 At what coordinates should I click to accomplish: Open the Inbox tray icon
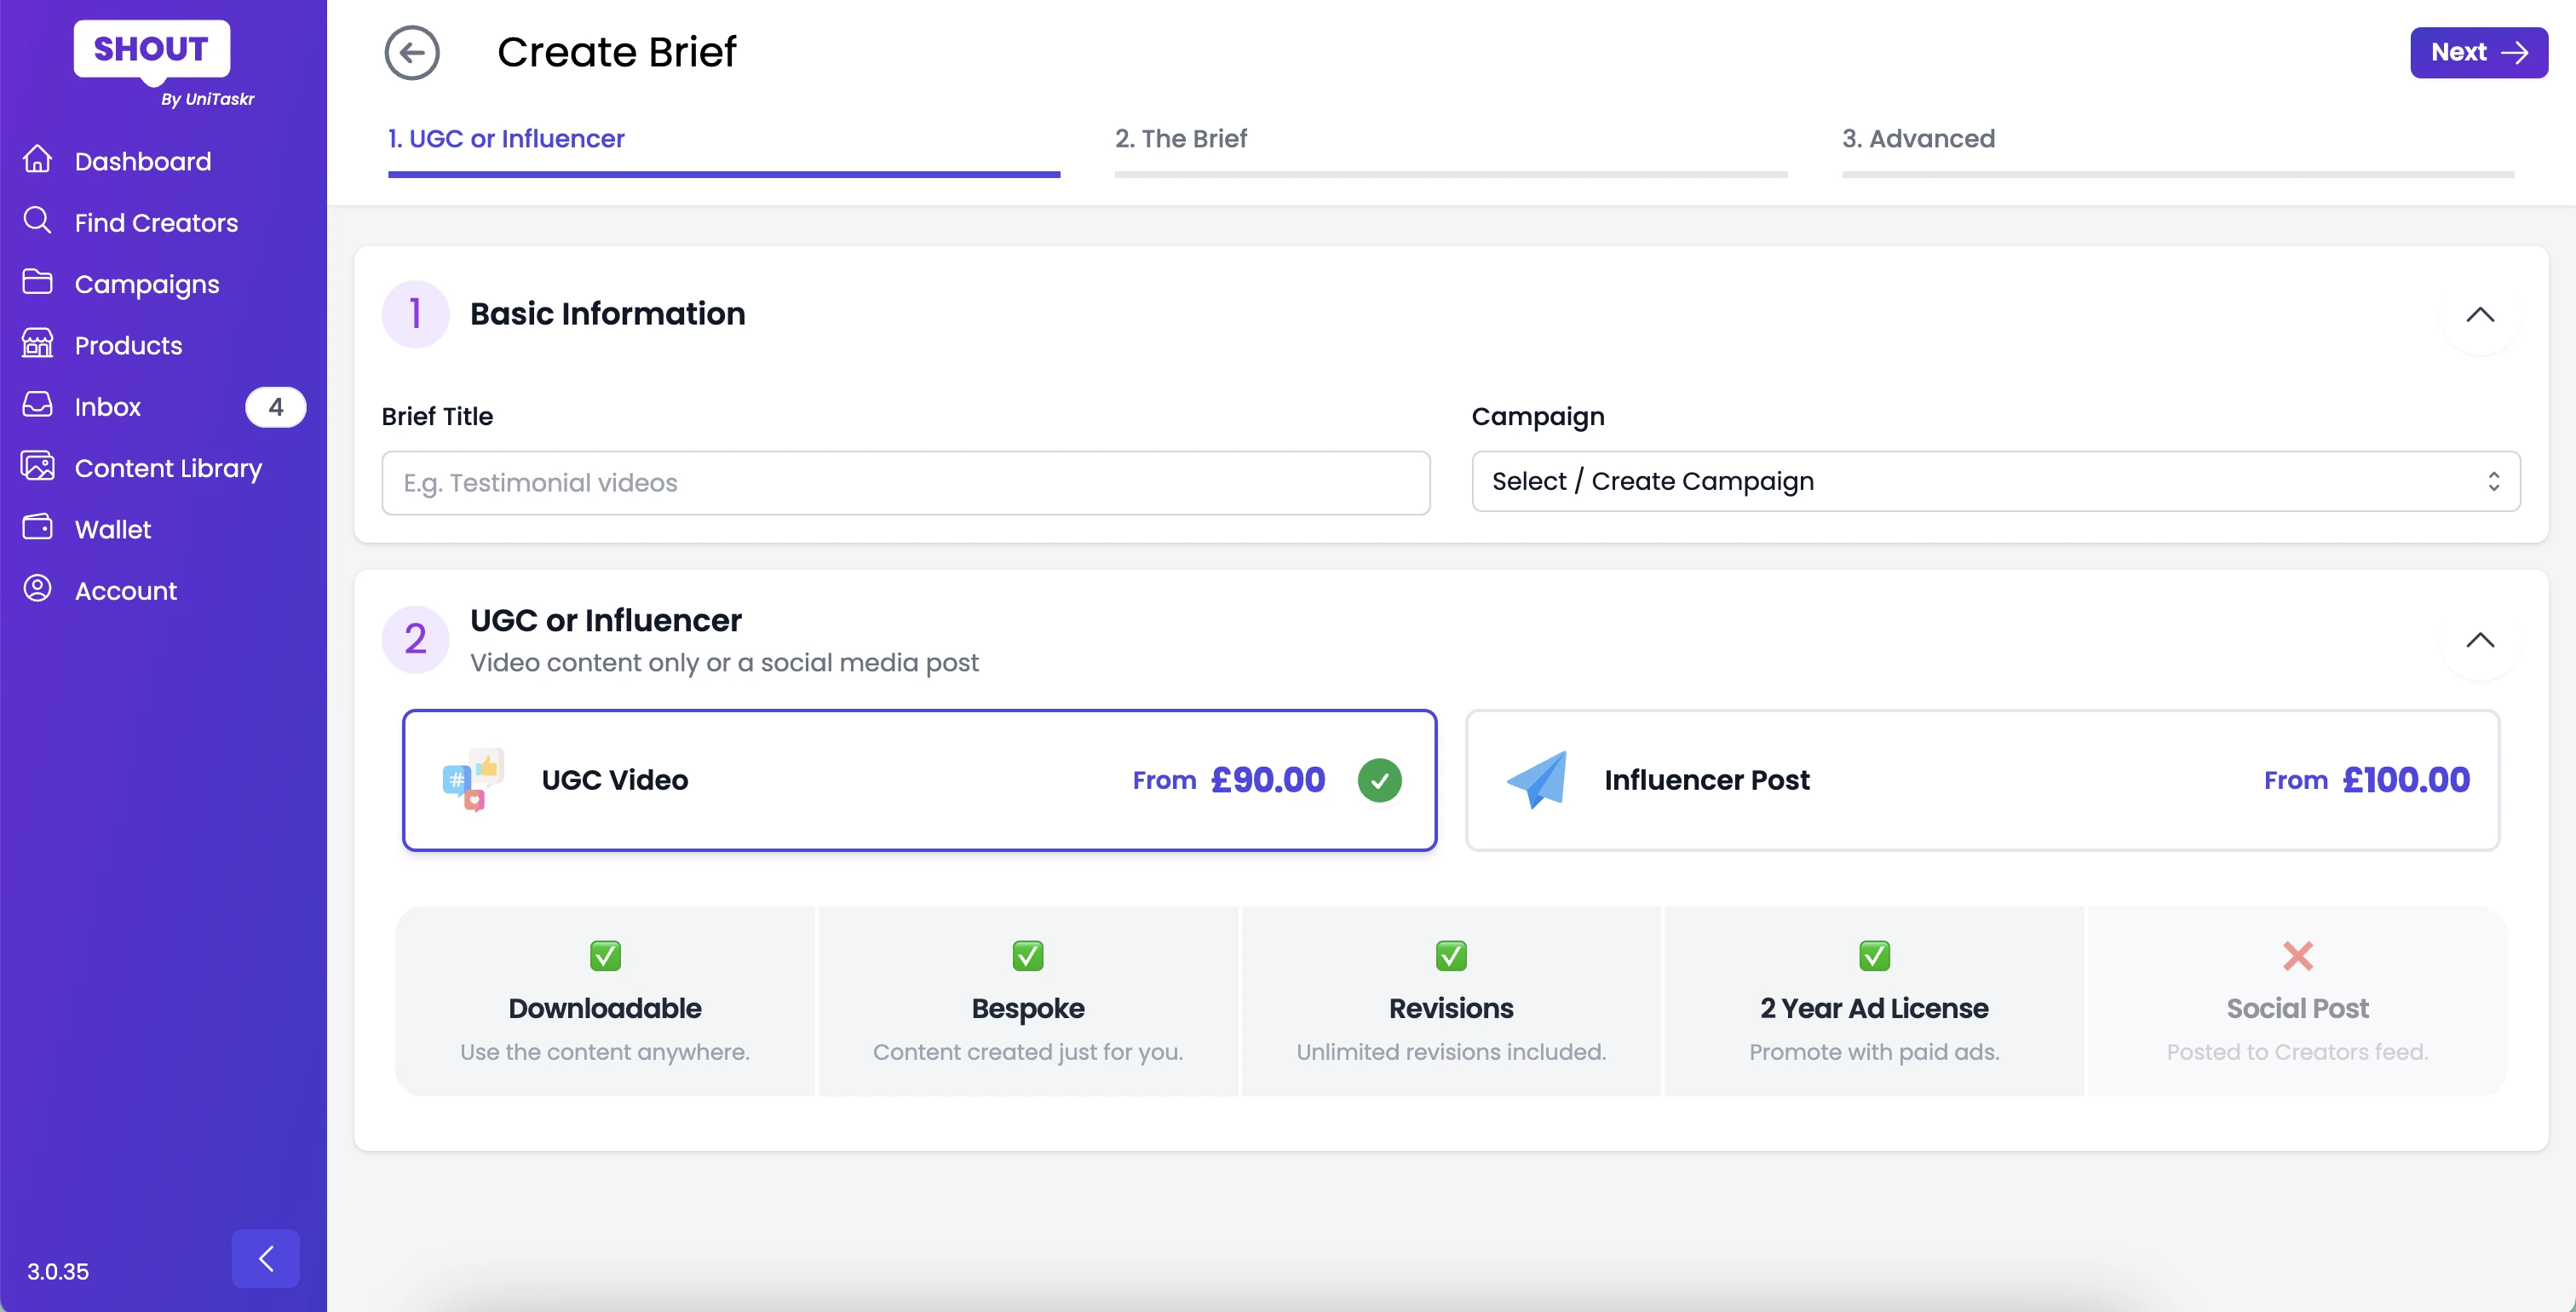37,405
